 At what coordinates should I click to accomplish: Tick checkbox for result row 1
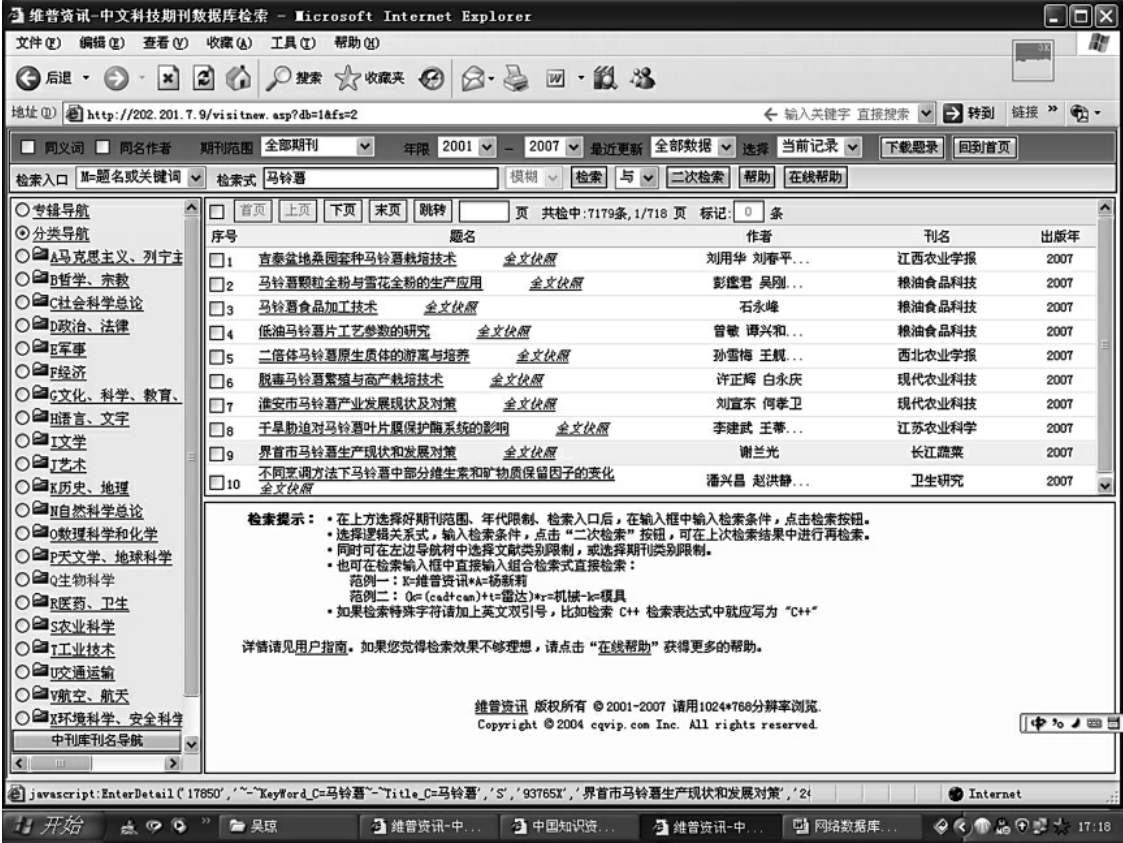[x=216, y=260]
